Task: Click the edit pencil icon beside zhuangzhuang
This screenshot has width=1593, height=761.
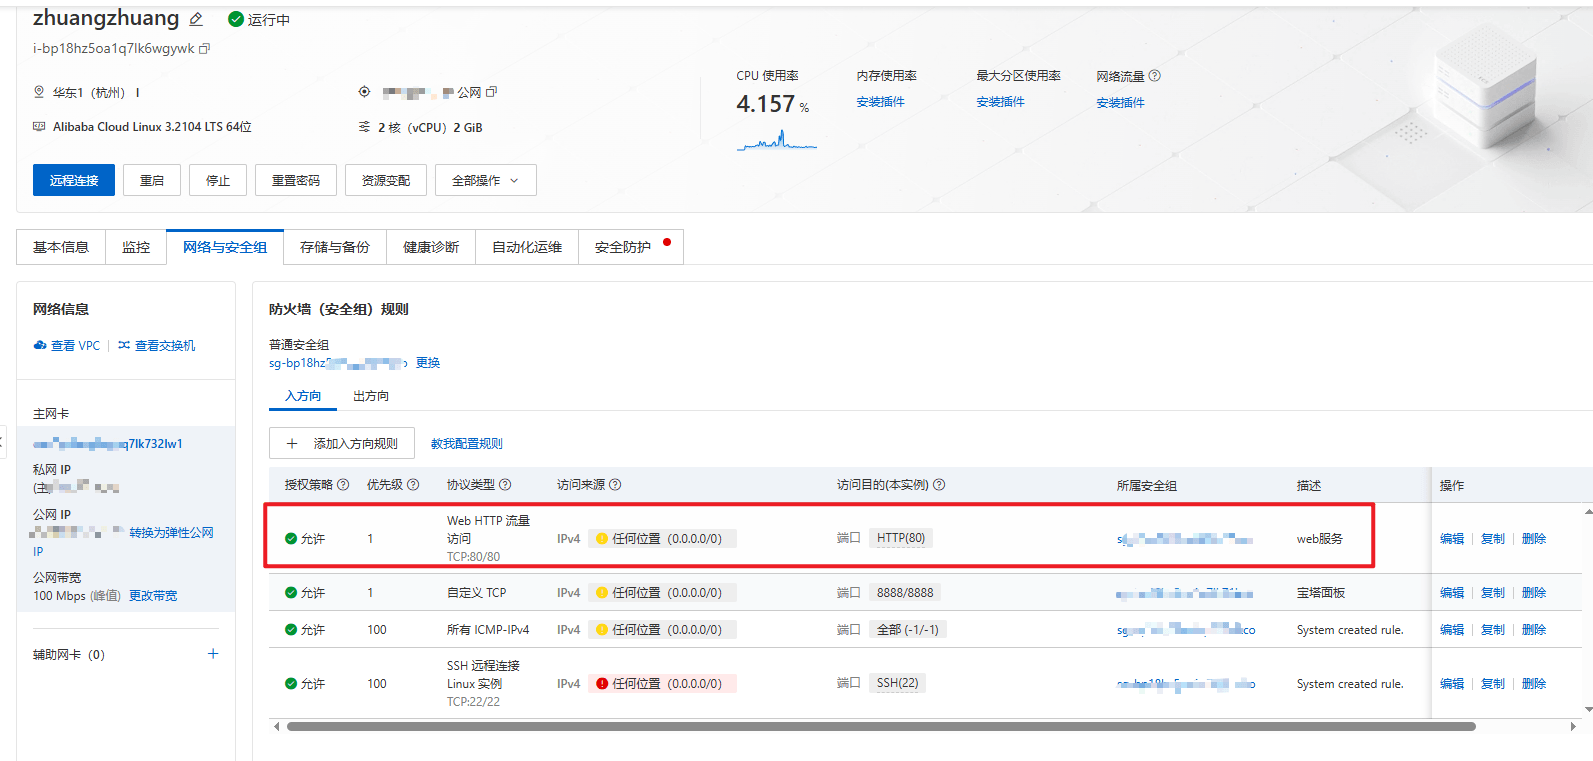Action: [x=196, y=19]
